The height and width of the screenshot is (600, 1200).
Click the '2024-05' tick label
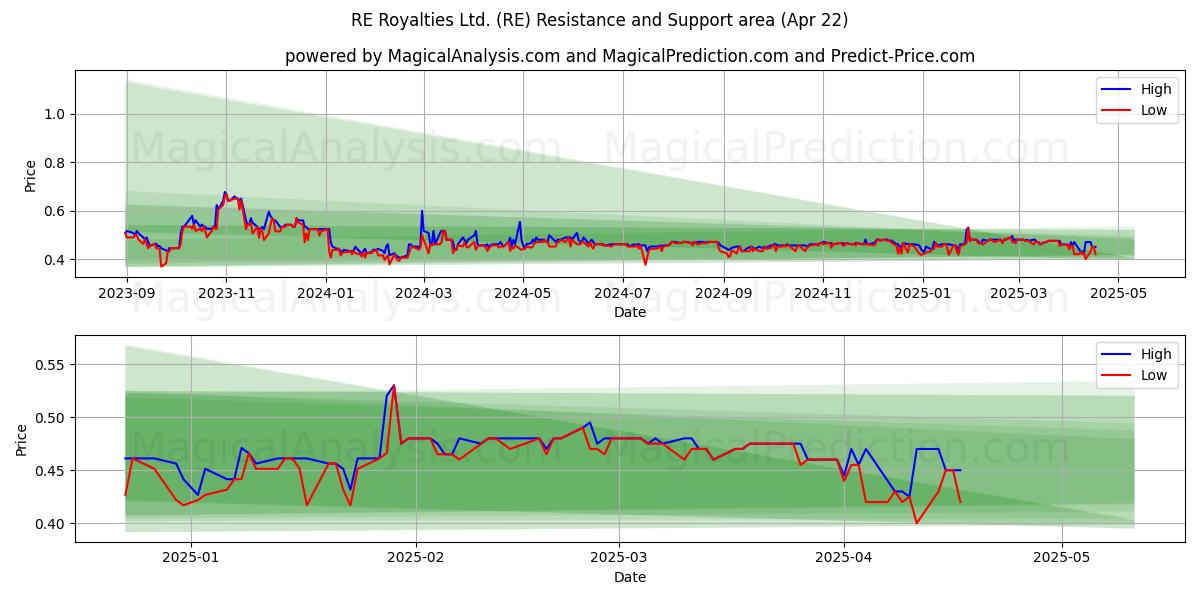click(524, 293)
